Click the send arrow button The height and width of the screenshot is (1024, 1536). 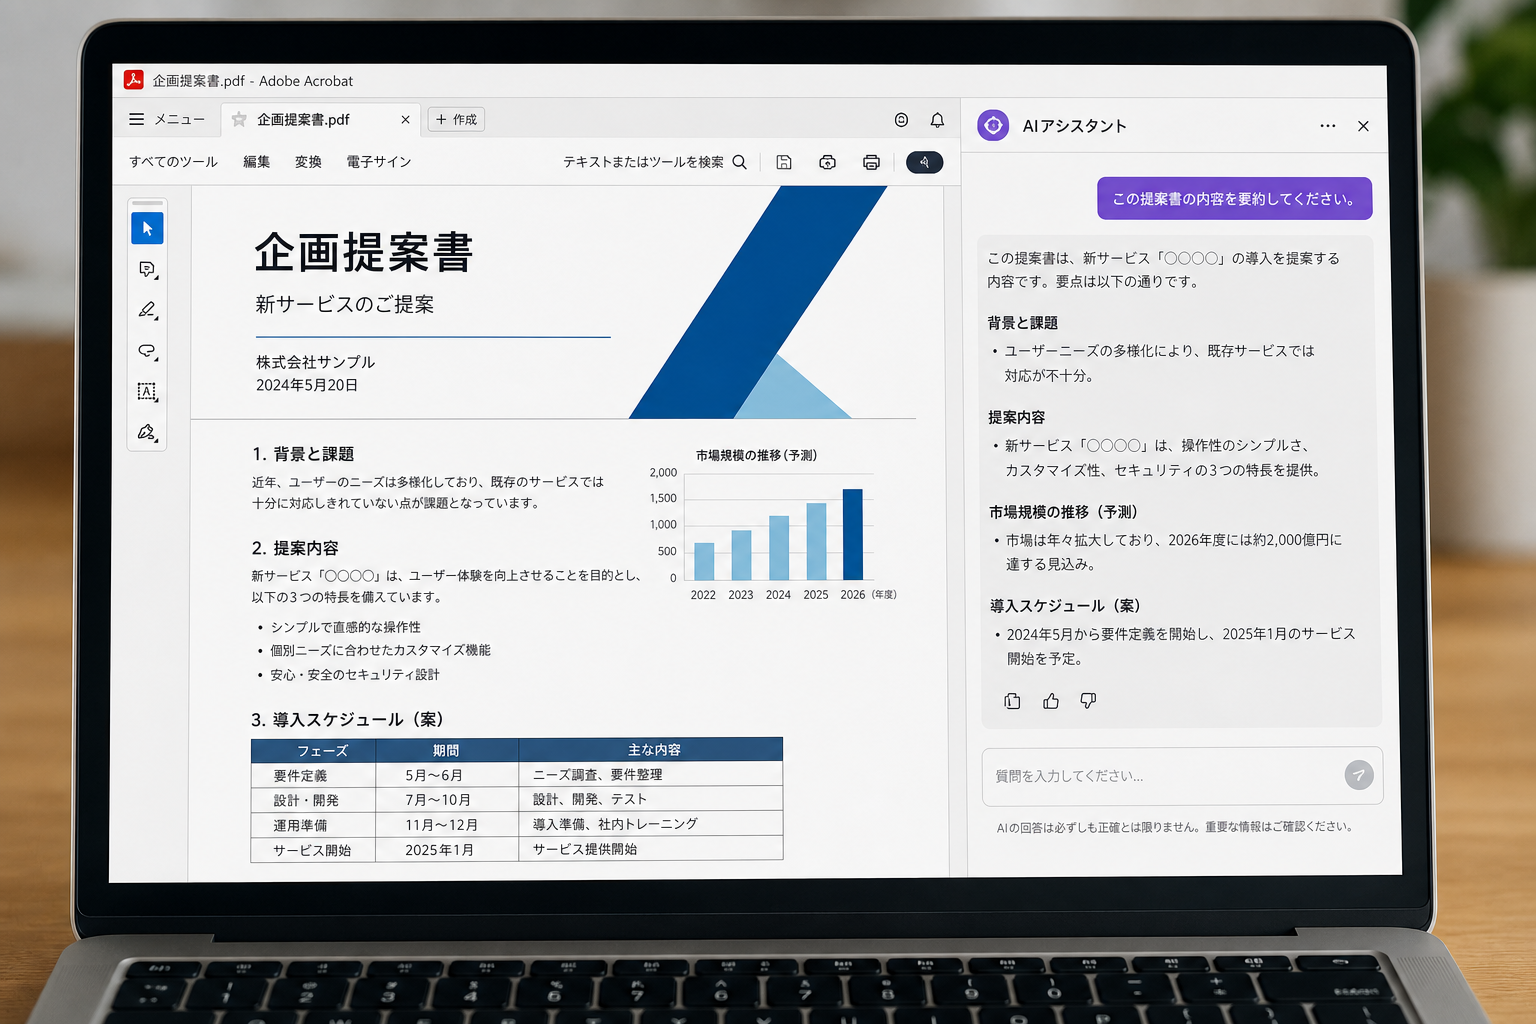coord(1358,775)
